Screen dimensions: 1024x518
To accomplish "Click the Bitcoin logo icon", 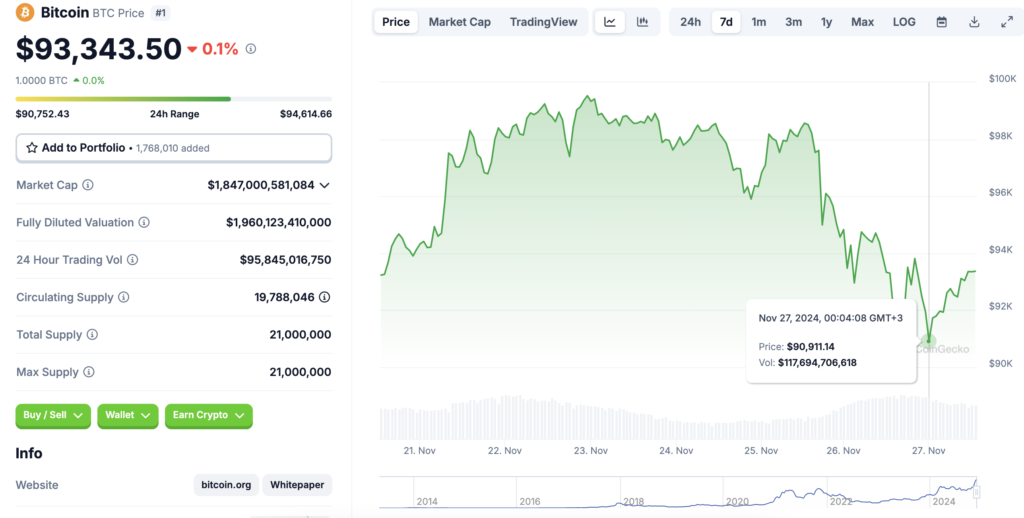I will click(25, 13).
